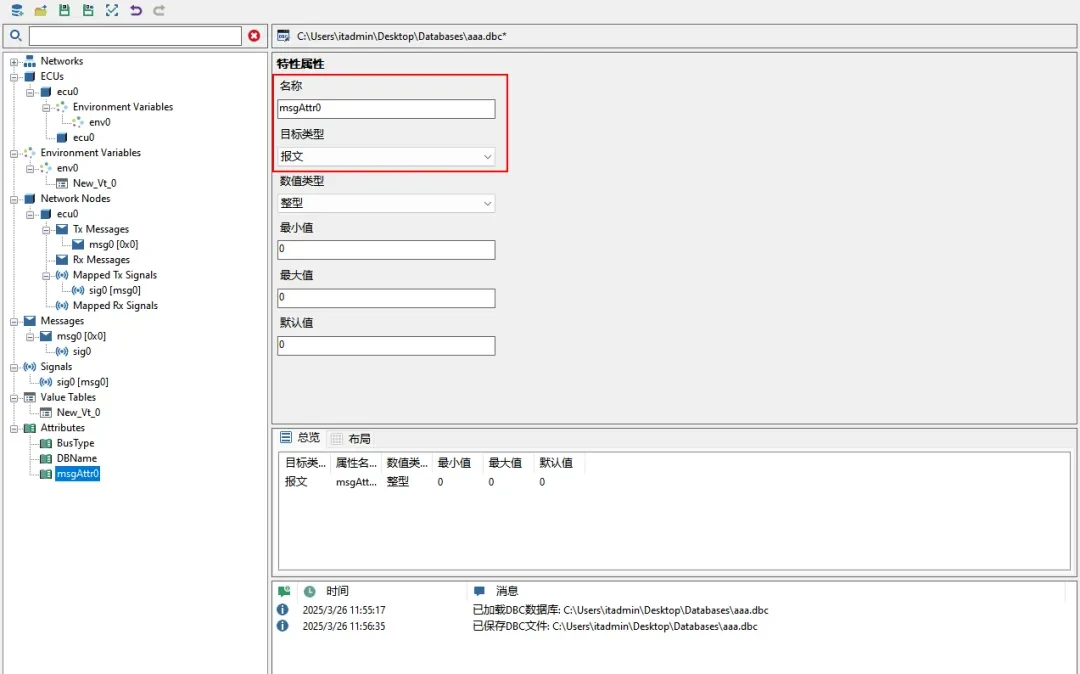Screen dimensions: 1080x674
Task: Open the 数值类型 dropdown
Action: [386, 203]
